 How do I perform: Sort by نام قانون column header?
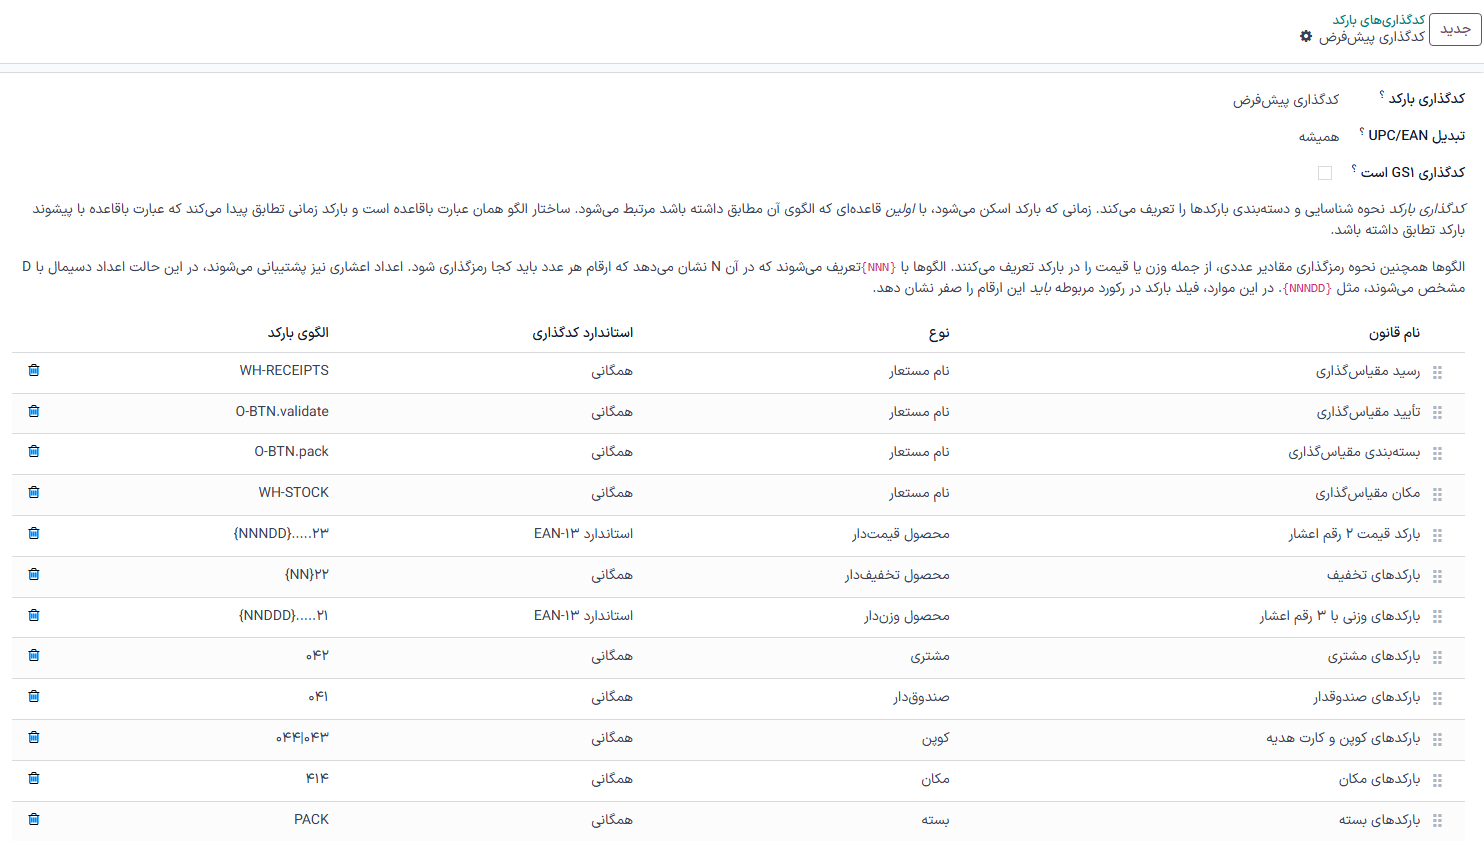pyautogui.click(x=1394, y=333)
